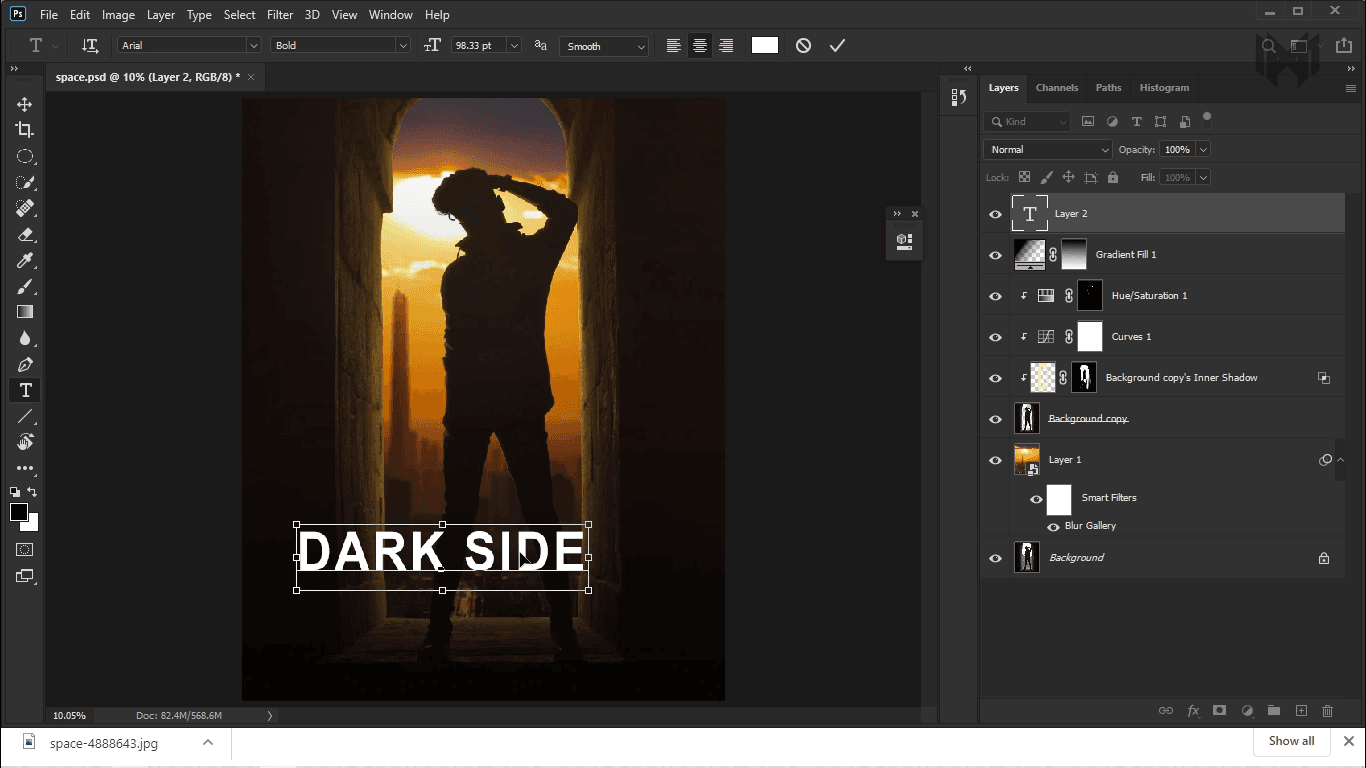Screen dimensions: 1366x768
Task: Click the text color swatch
Action: [765, 45]
